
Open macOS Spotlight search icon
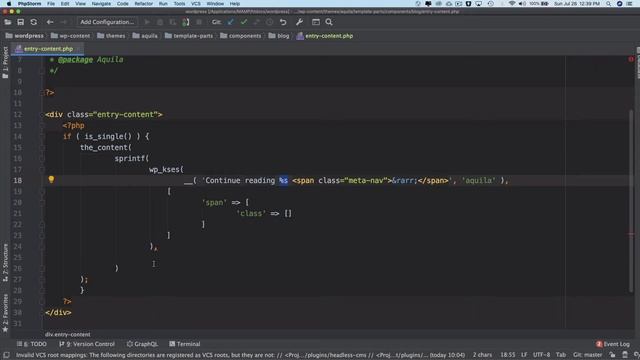point(608,4)
